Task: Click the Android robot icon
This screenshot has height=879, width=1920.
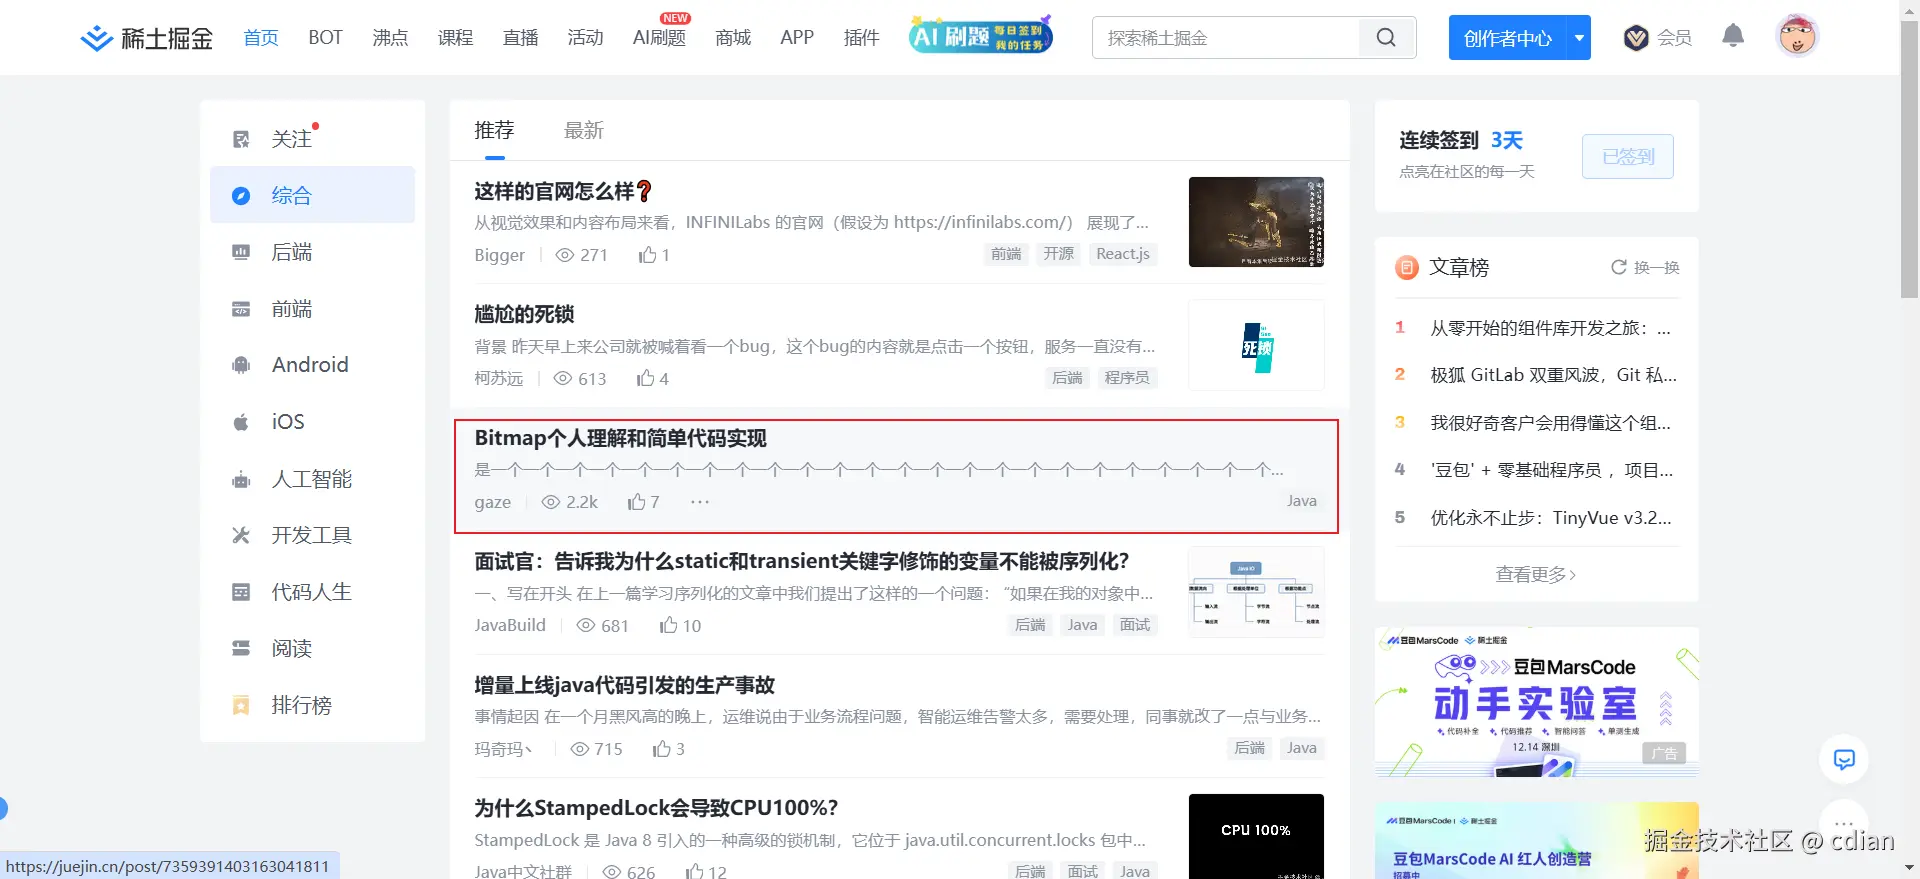Action: 241,365
